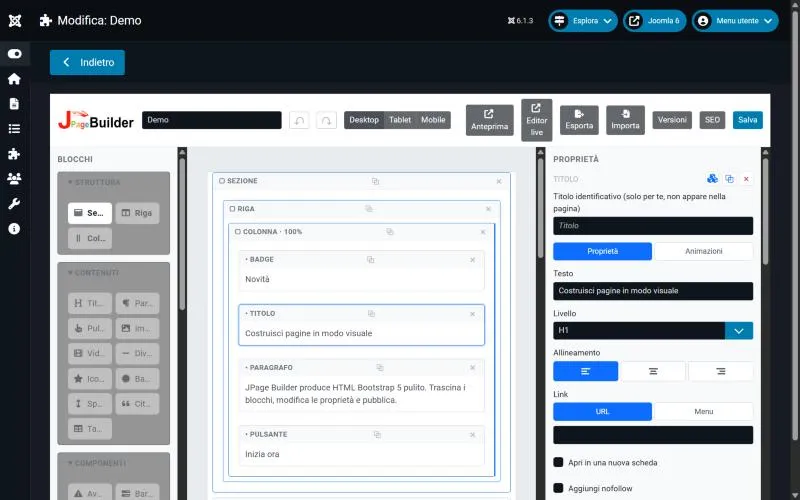The width and height of the screenshot is (800, 500).
Task: Select the Animazioni tab
Action: (704, 251)
